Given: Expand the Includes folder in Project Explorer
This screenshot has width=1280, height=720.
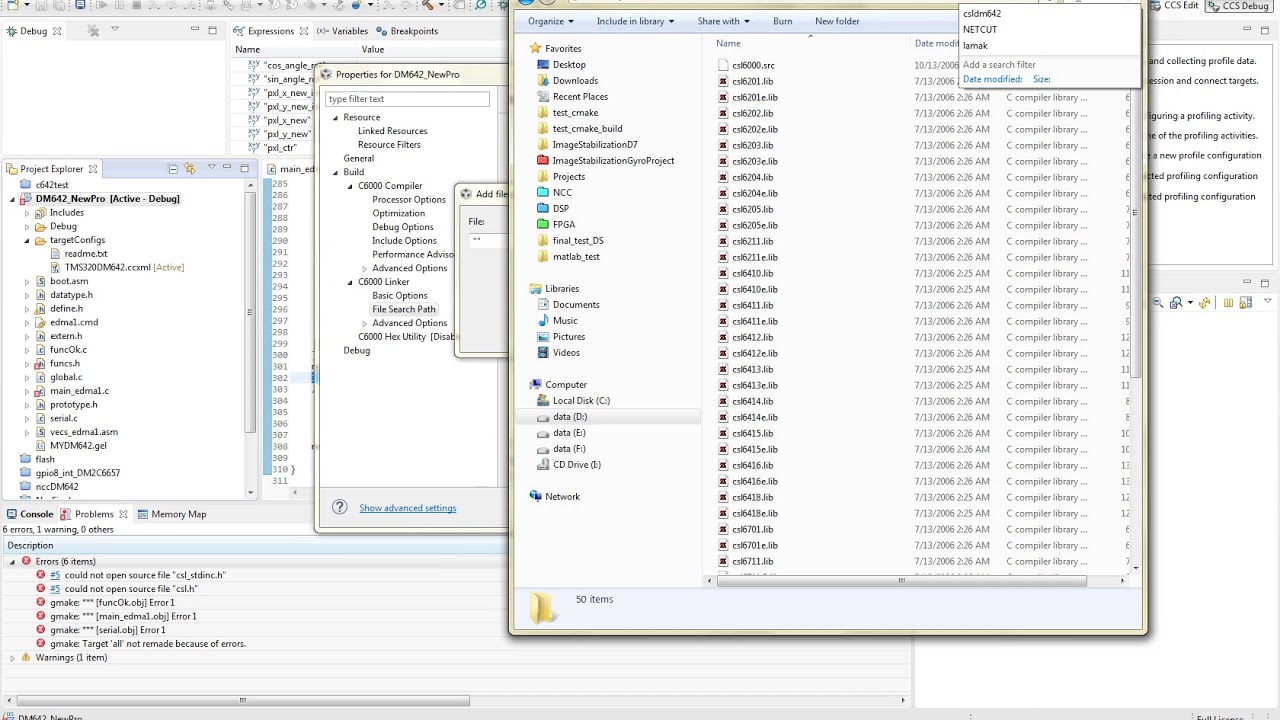Looking at the screenshot, I should coord(28,213).
